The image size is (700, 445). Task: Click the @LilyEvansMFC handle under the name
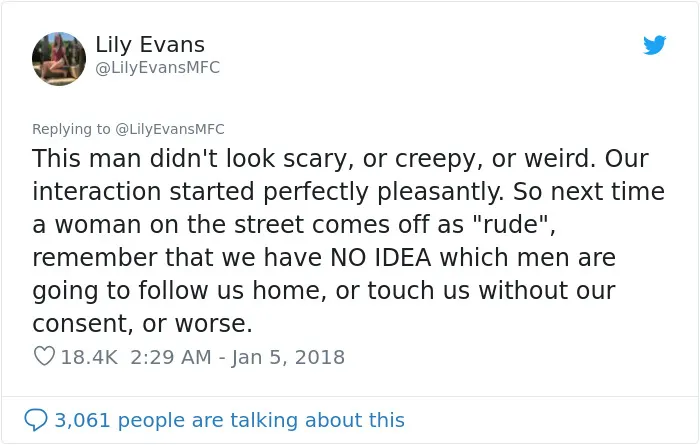click(x=158, y=68)
